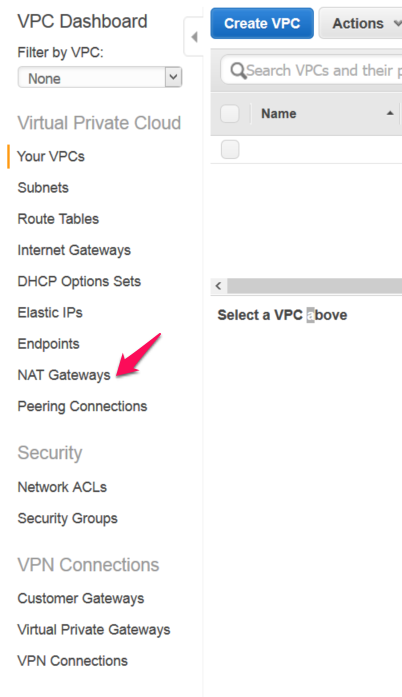Focus the Search VPCs input field

click(x=311, y=70)
